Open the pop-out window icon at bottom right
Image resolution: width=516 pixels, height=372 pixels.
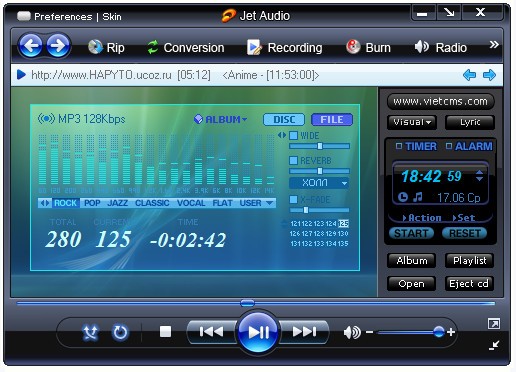tap(494, 324)
